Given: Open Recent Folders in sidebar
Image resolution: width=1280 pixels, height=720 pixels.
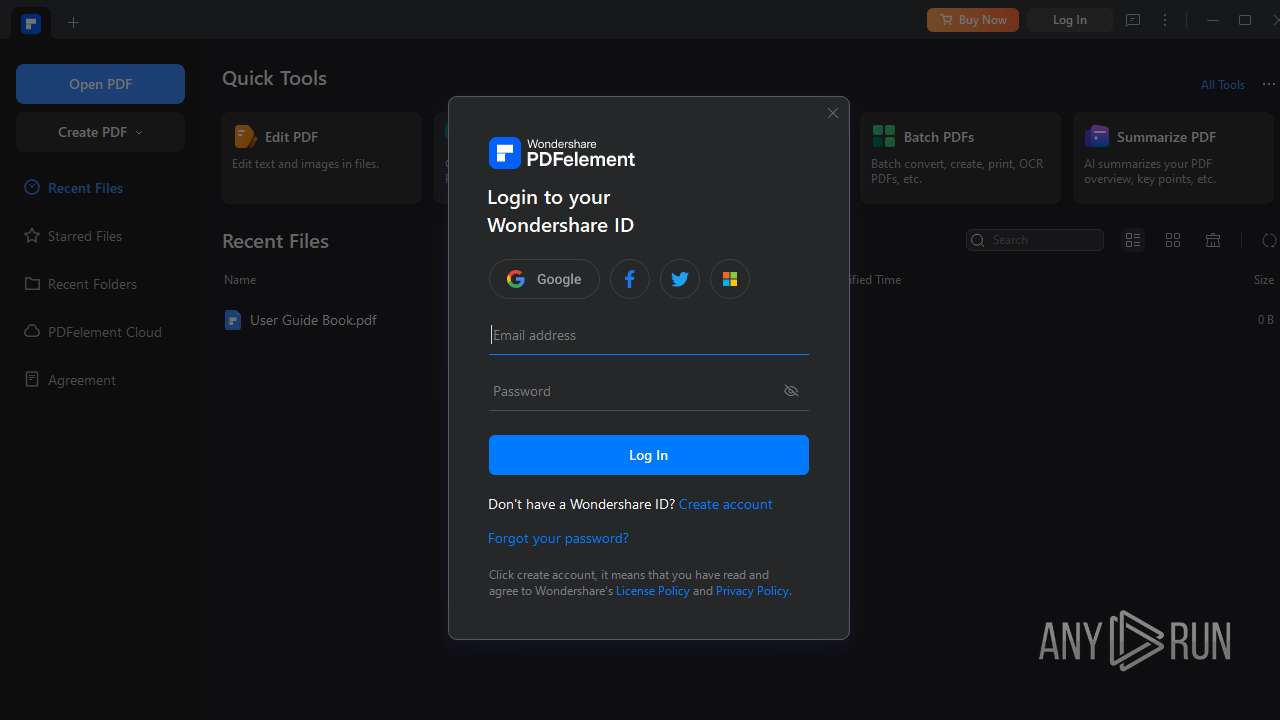Looking at the screenshot, I should 80,284.
